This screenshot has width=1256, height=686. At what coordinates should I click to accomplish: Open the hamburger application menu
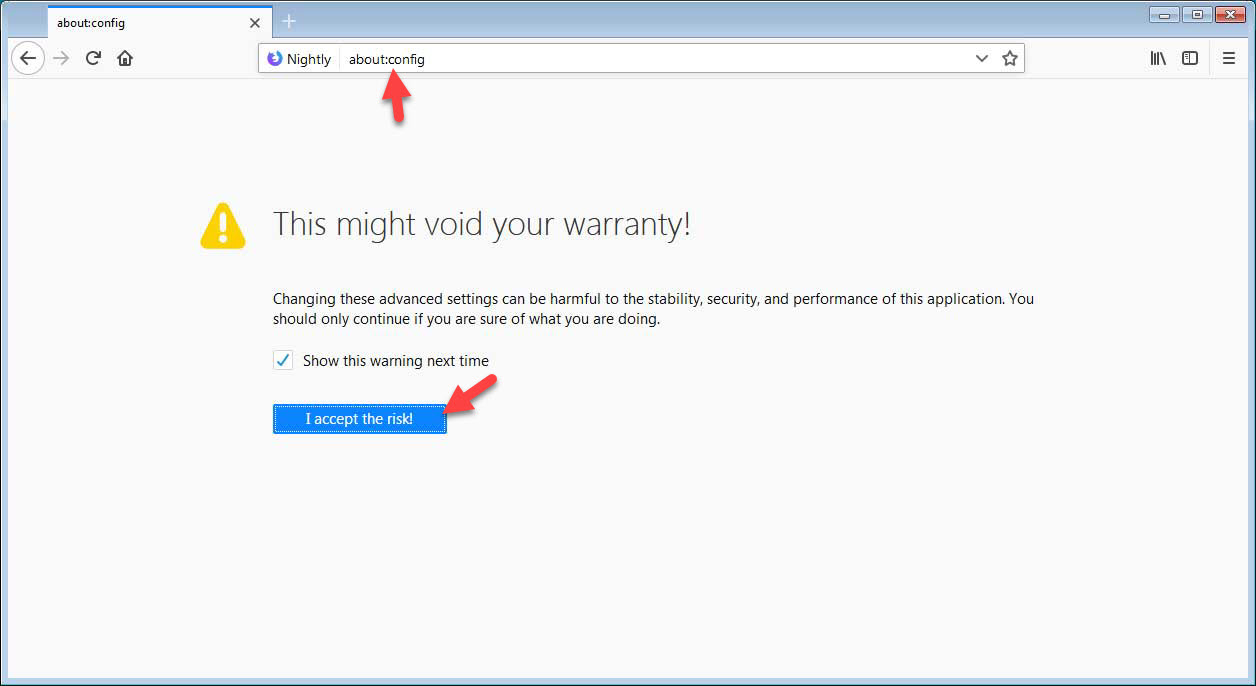click(1229, 59)
